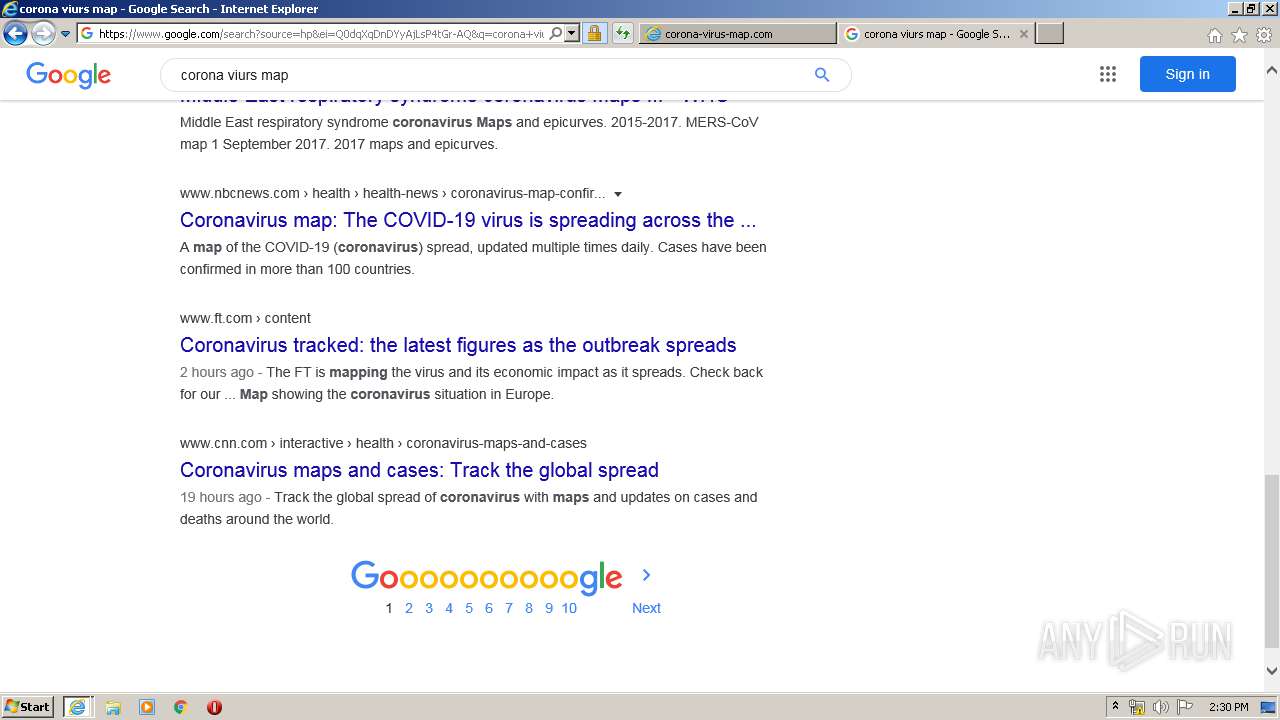1280x720 pixels.
Task: Open the File Explorer taskbar icon
Action: point(113,707)
